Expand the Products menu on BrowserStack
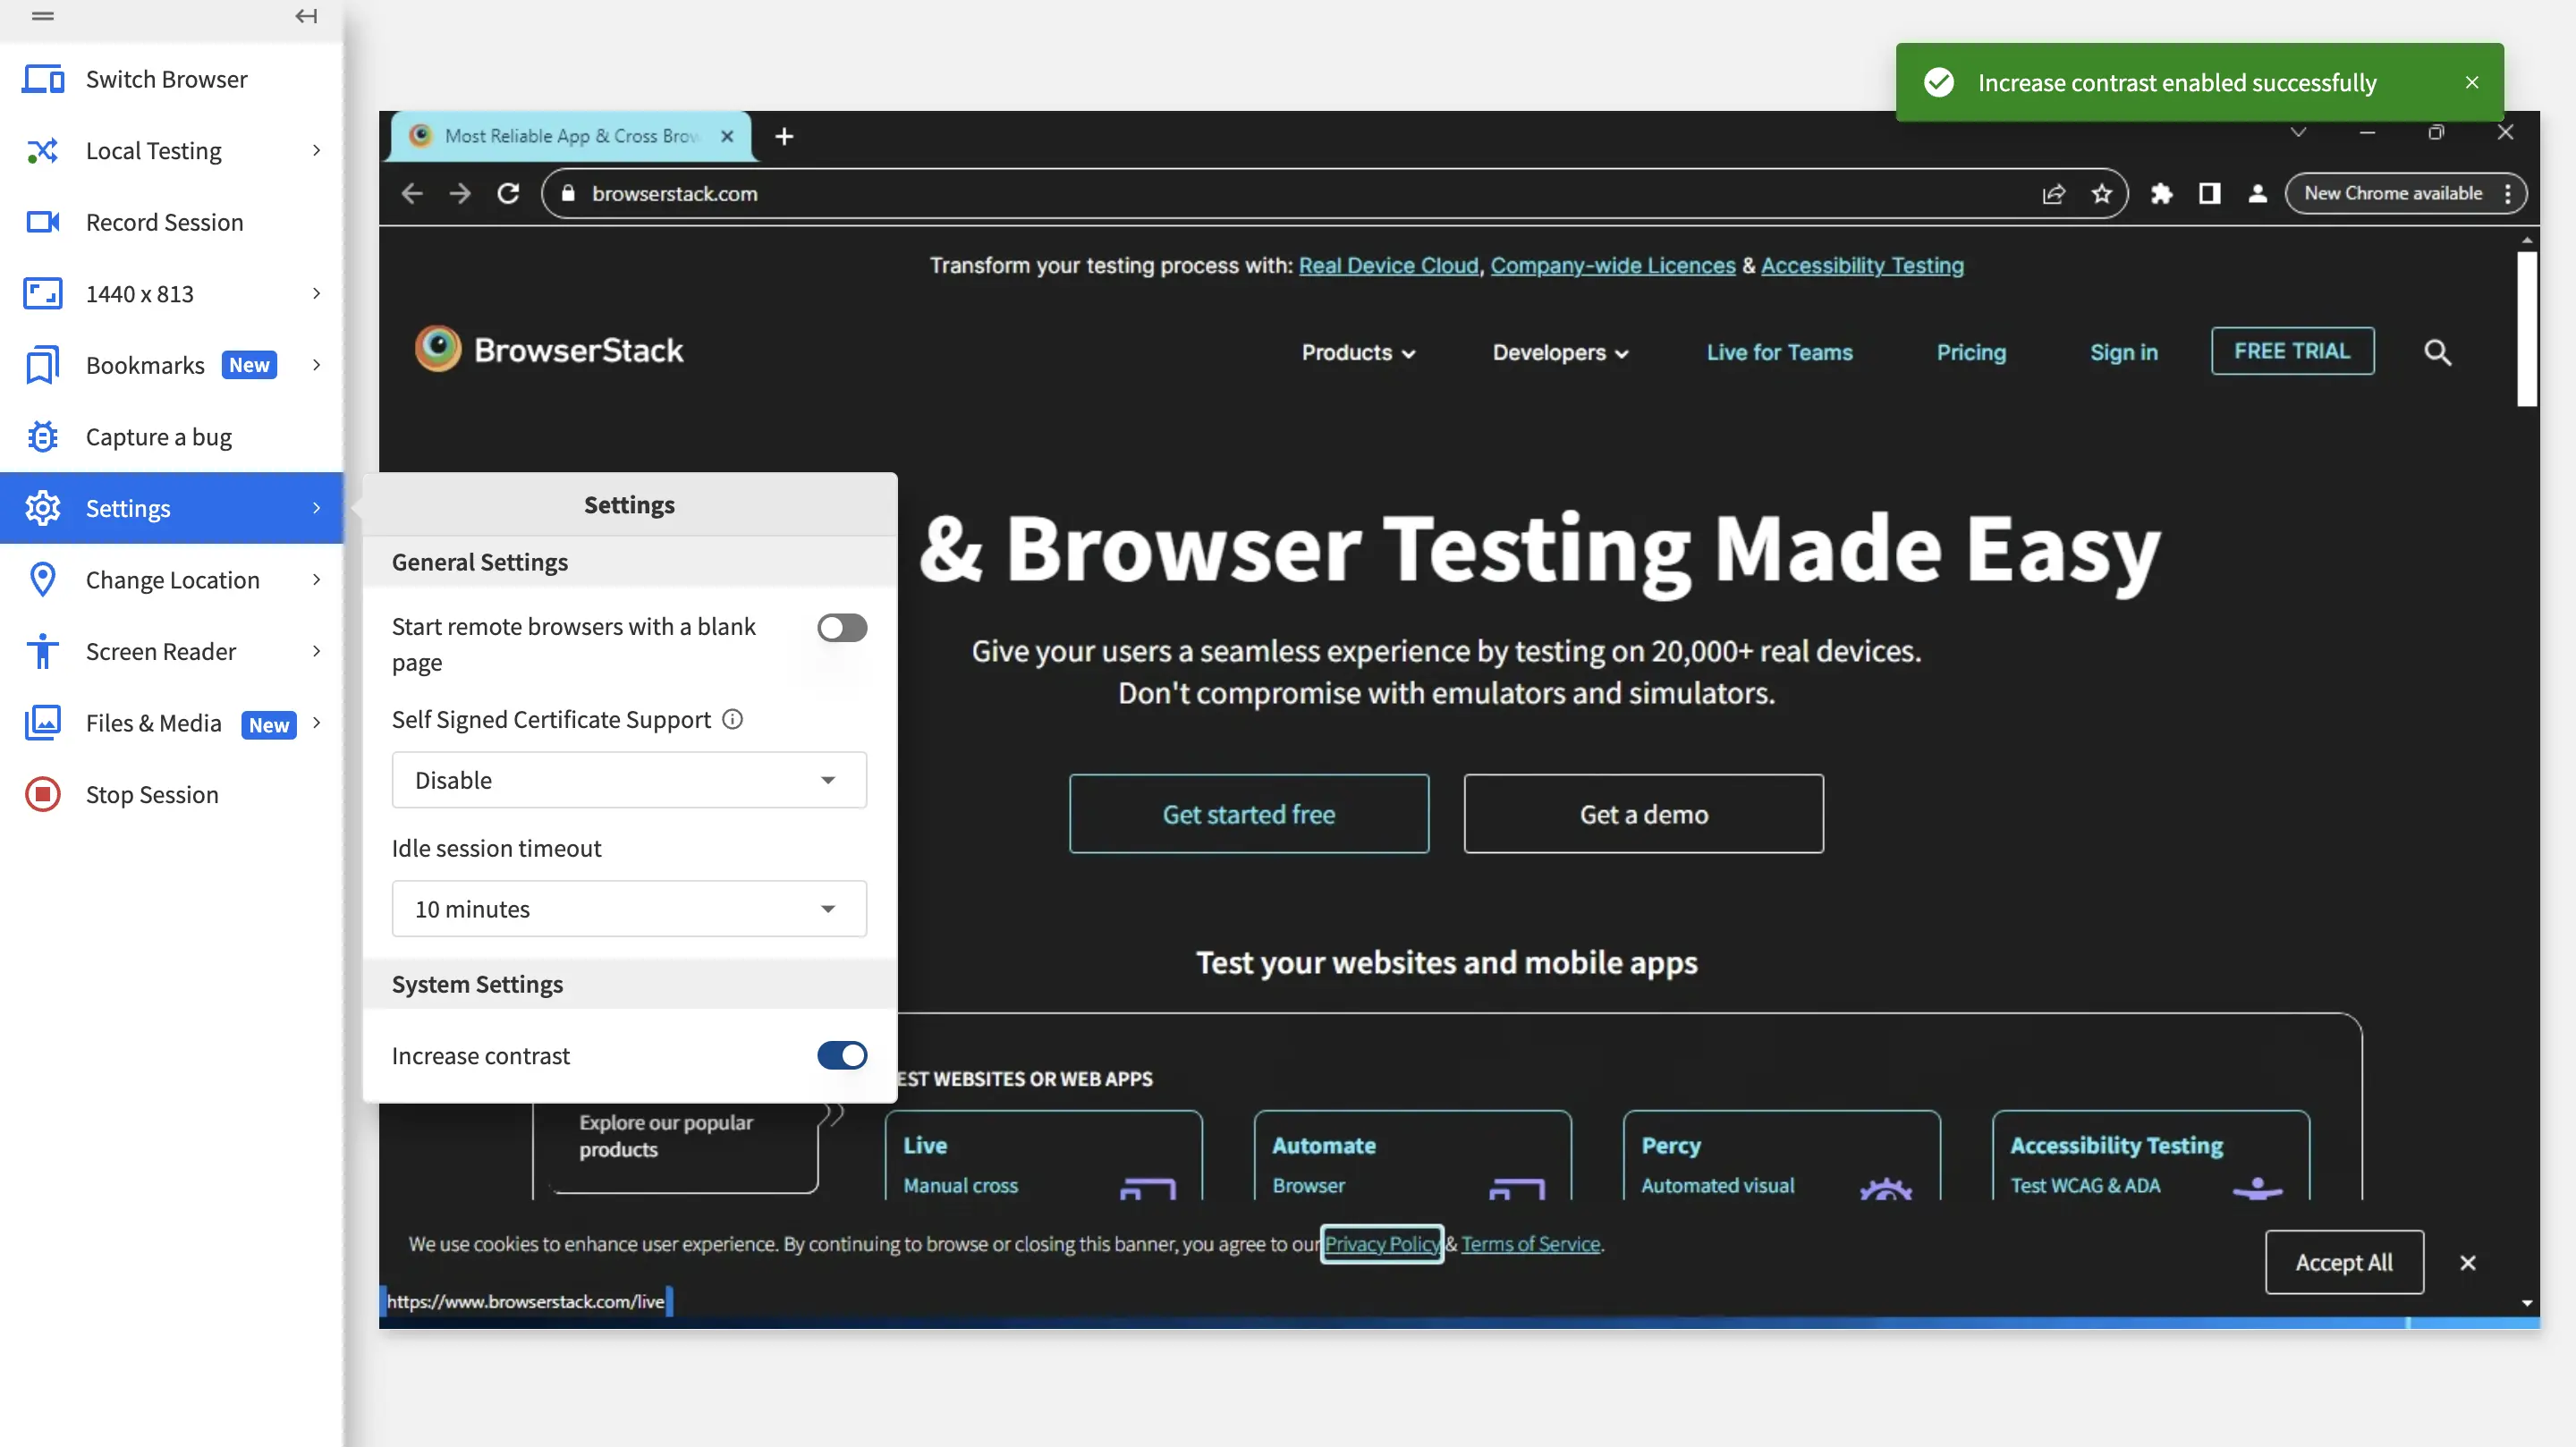The width and height of the screenshot is (2576, 1447). [1358, 352]
